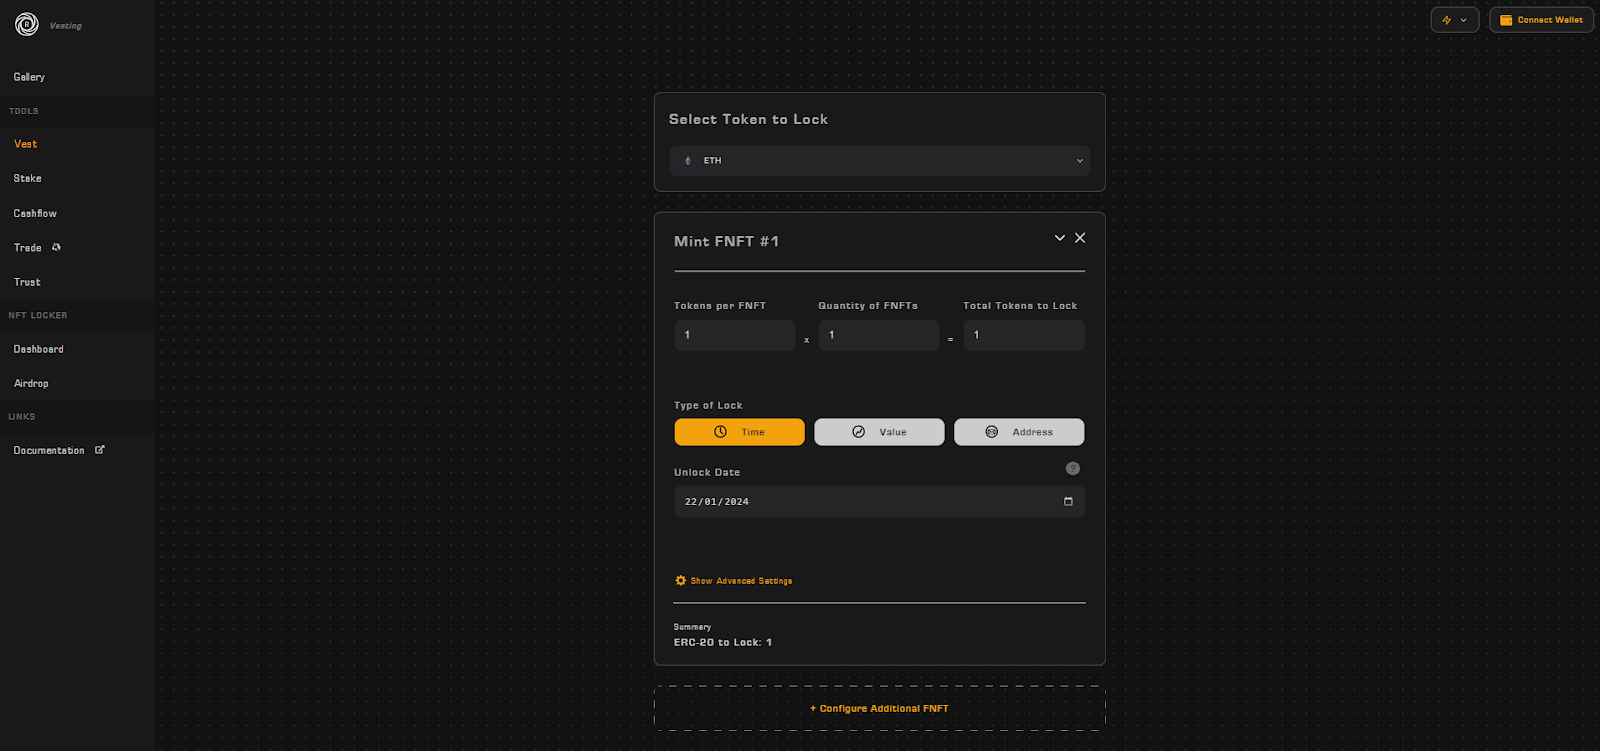Open the Gallery page
Viewport: 1600px width, 751px height.
(x=29, y=77)
